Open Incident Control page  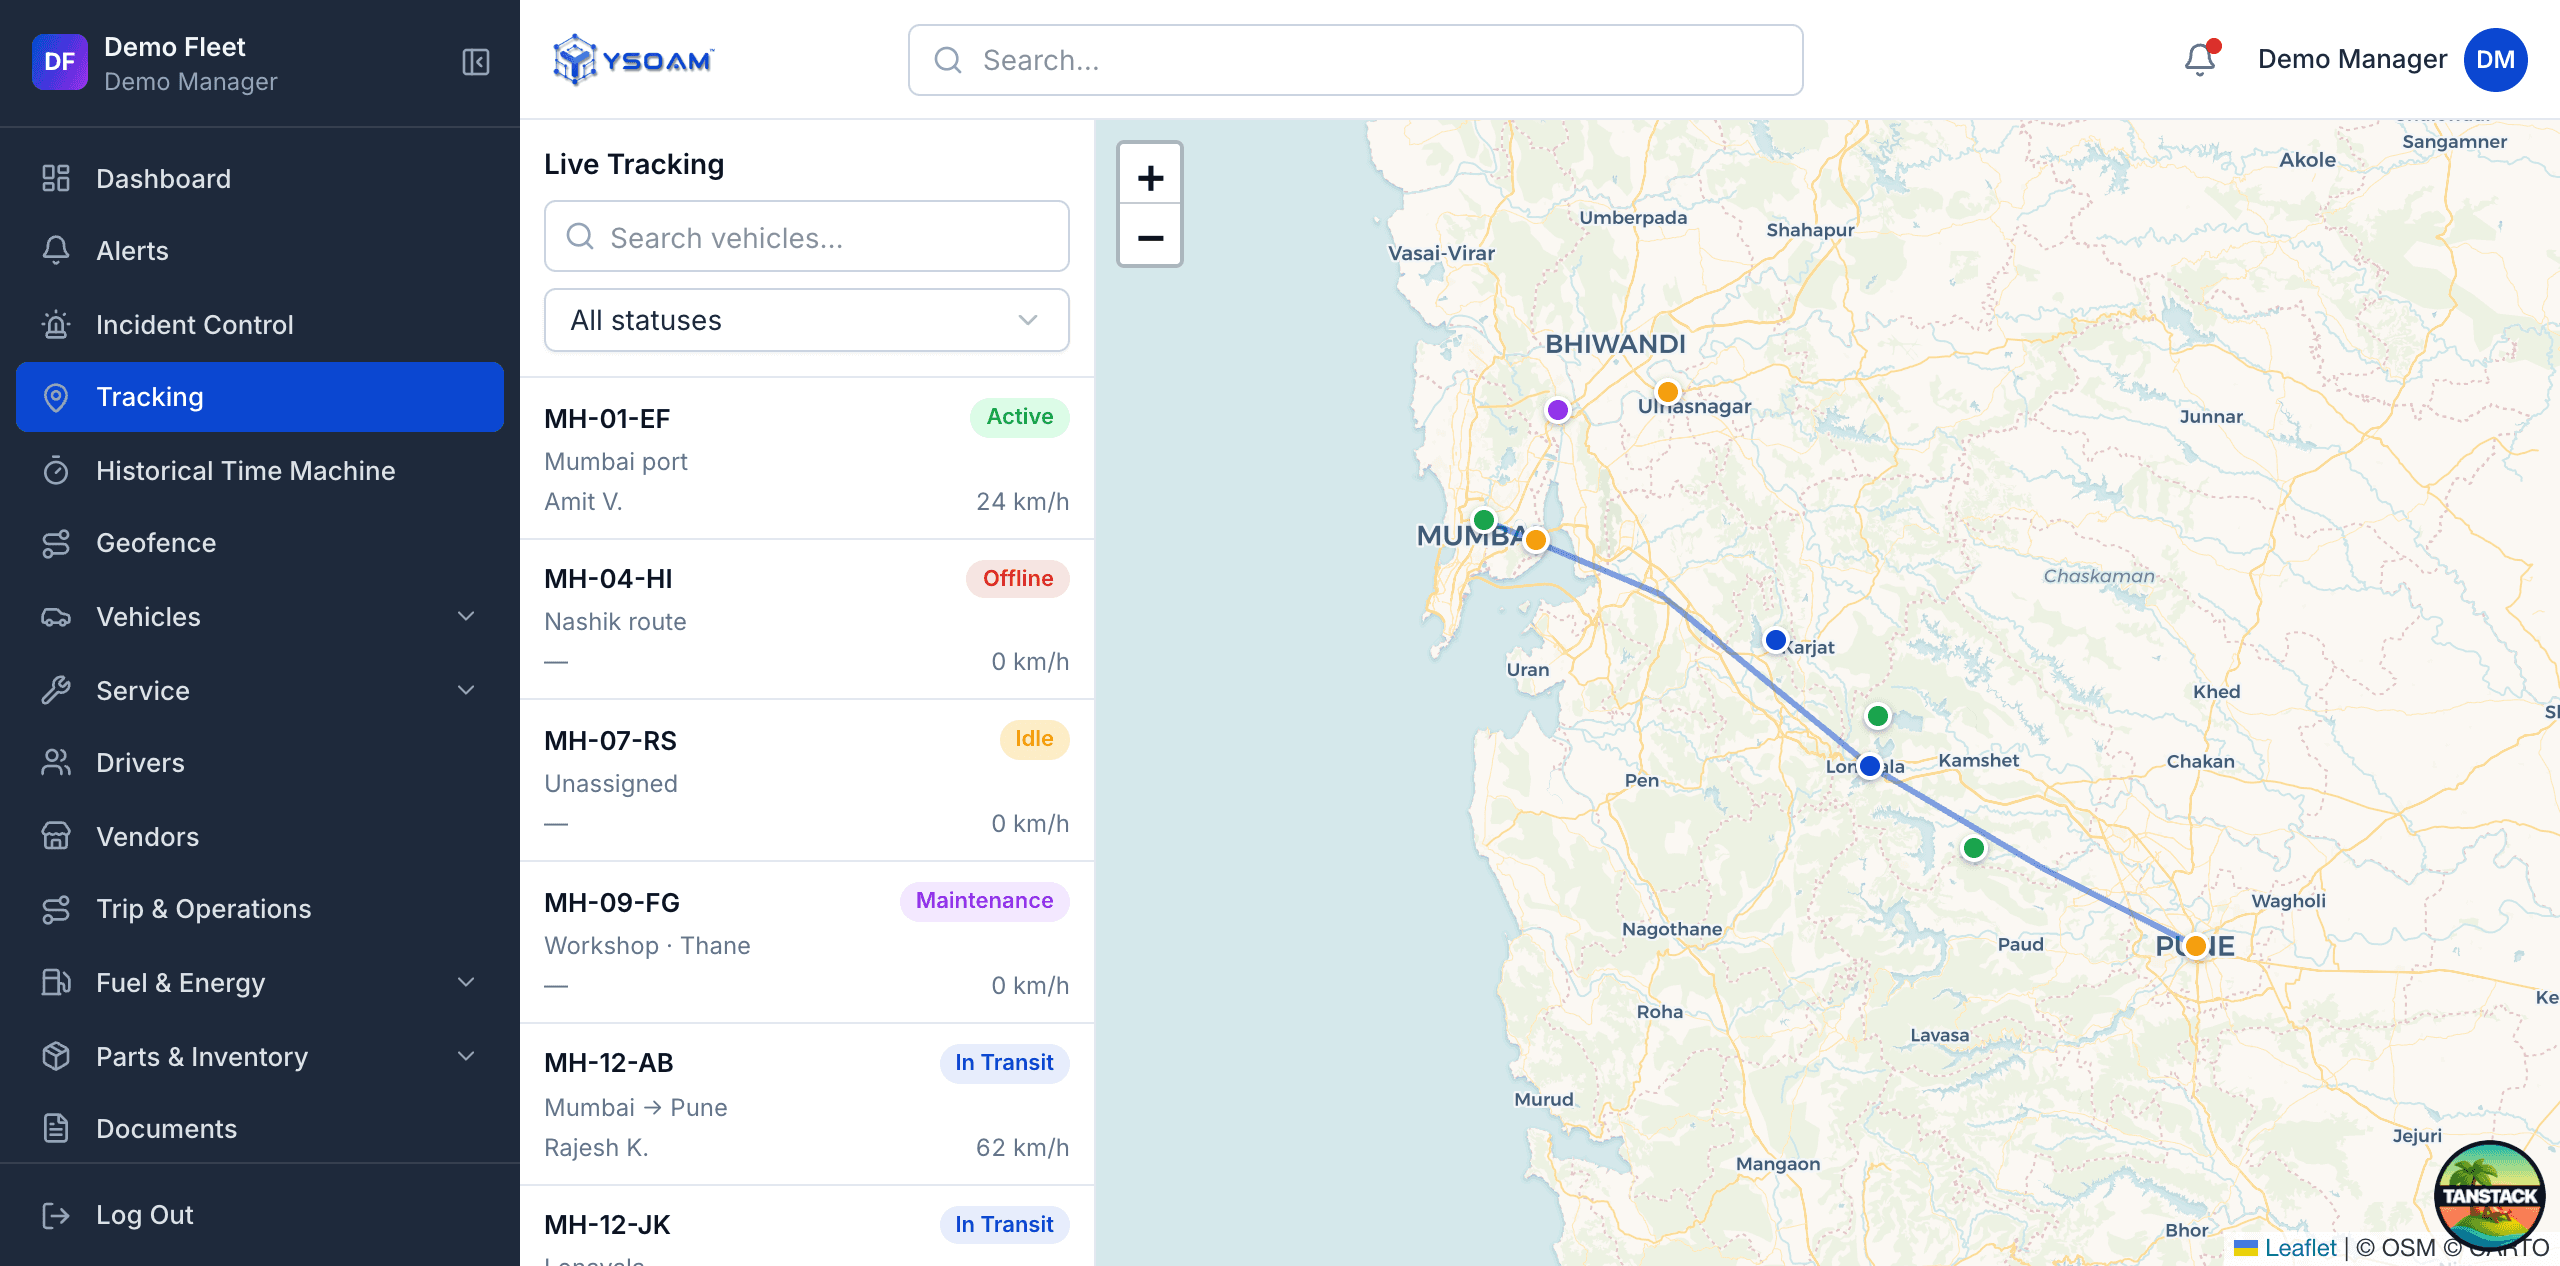pyautogui.click(x=260, y=325)
